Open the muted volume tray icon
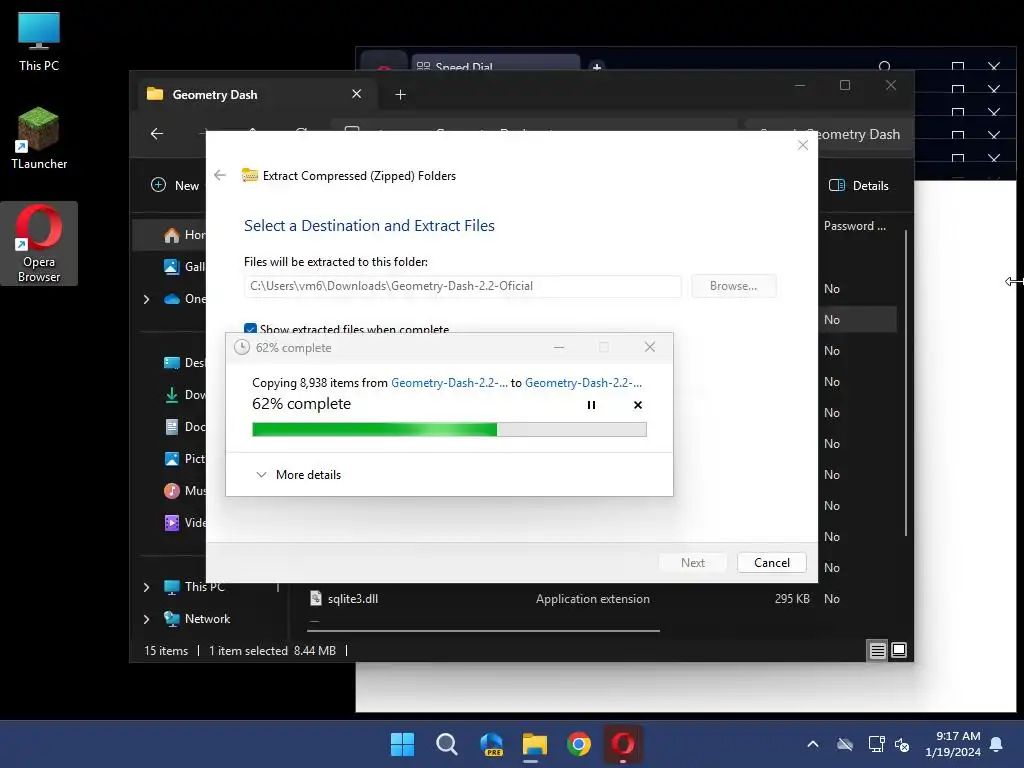This screenshot has height=768, width=1024. coord(902,744)
